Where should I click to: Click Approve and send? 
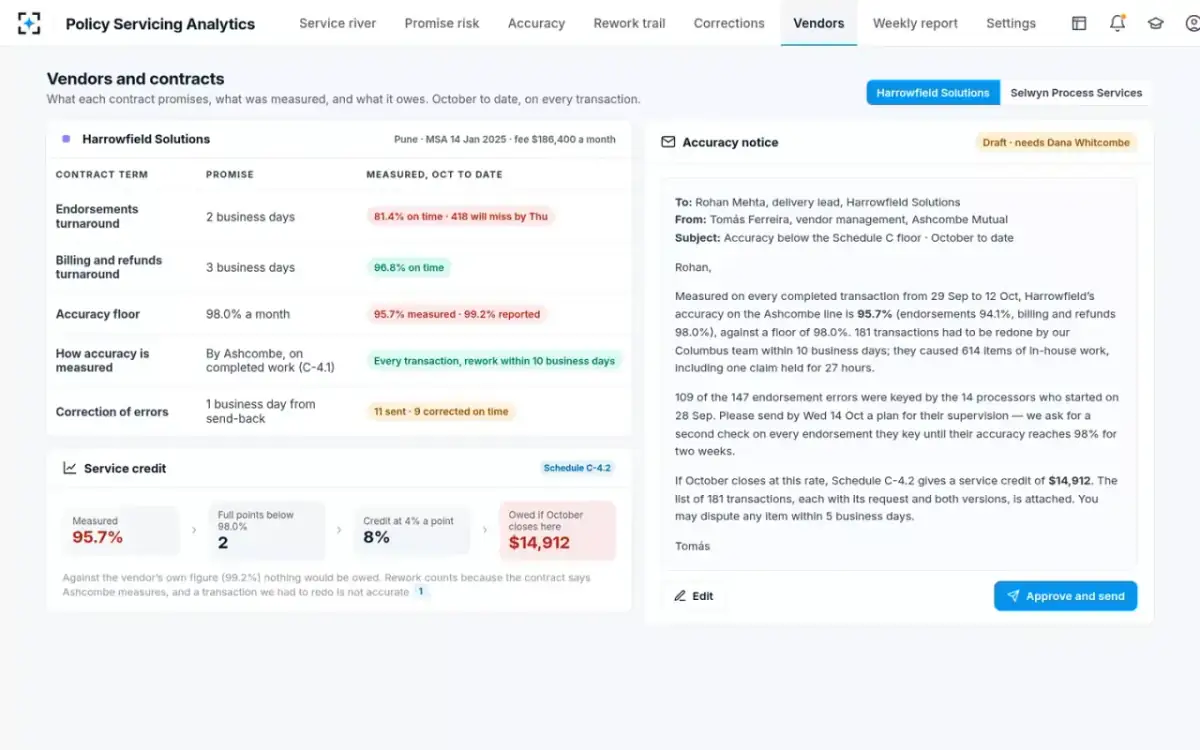click(x=1065, y=596)
